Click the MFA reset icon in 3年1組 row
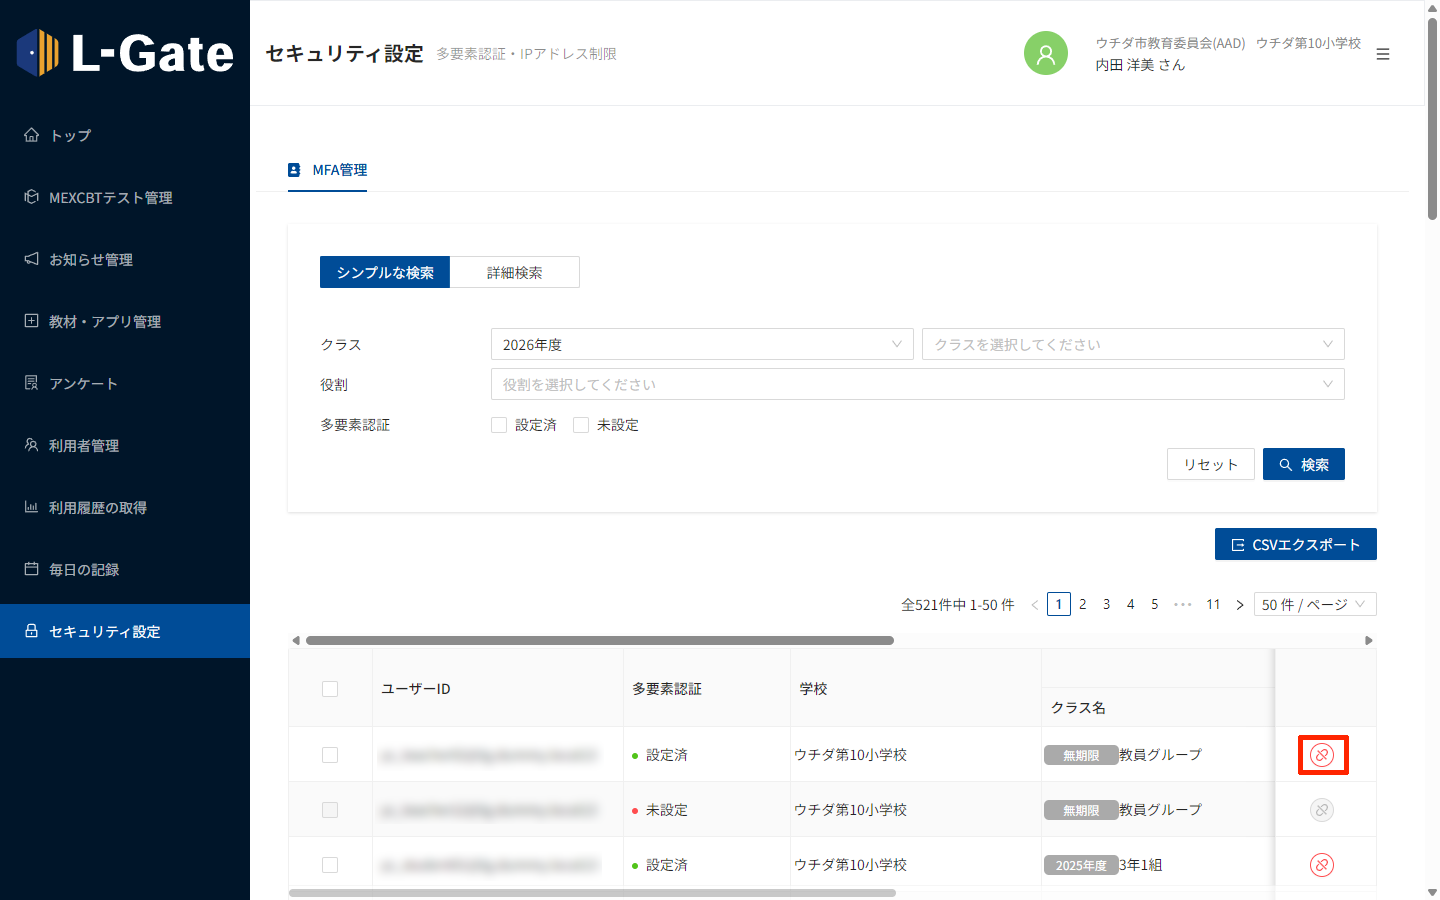 [1322, 865]
